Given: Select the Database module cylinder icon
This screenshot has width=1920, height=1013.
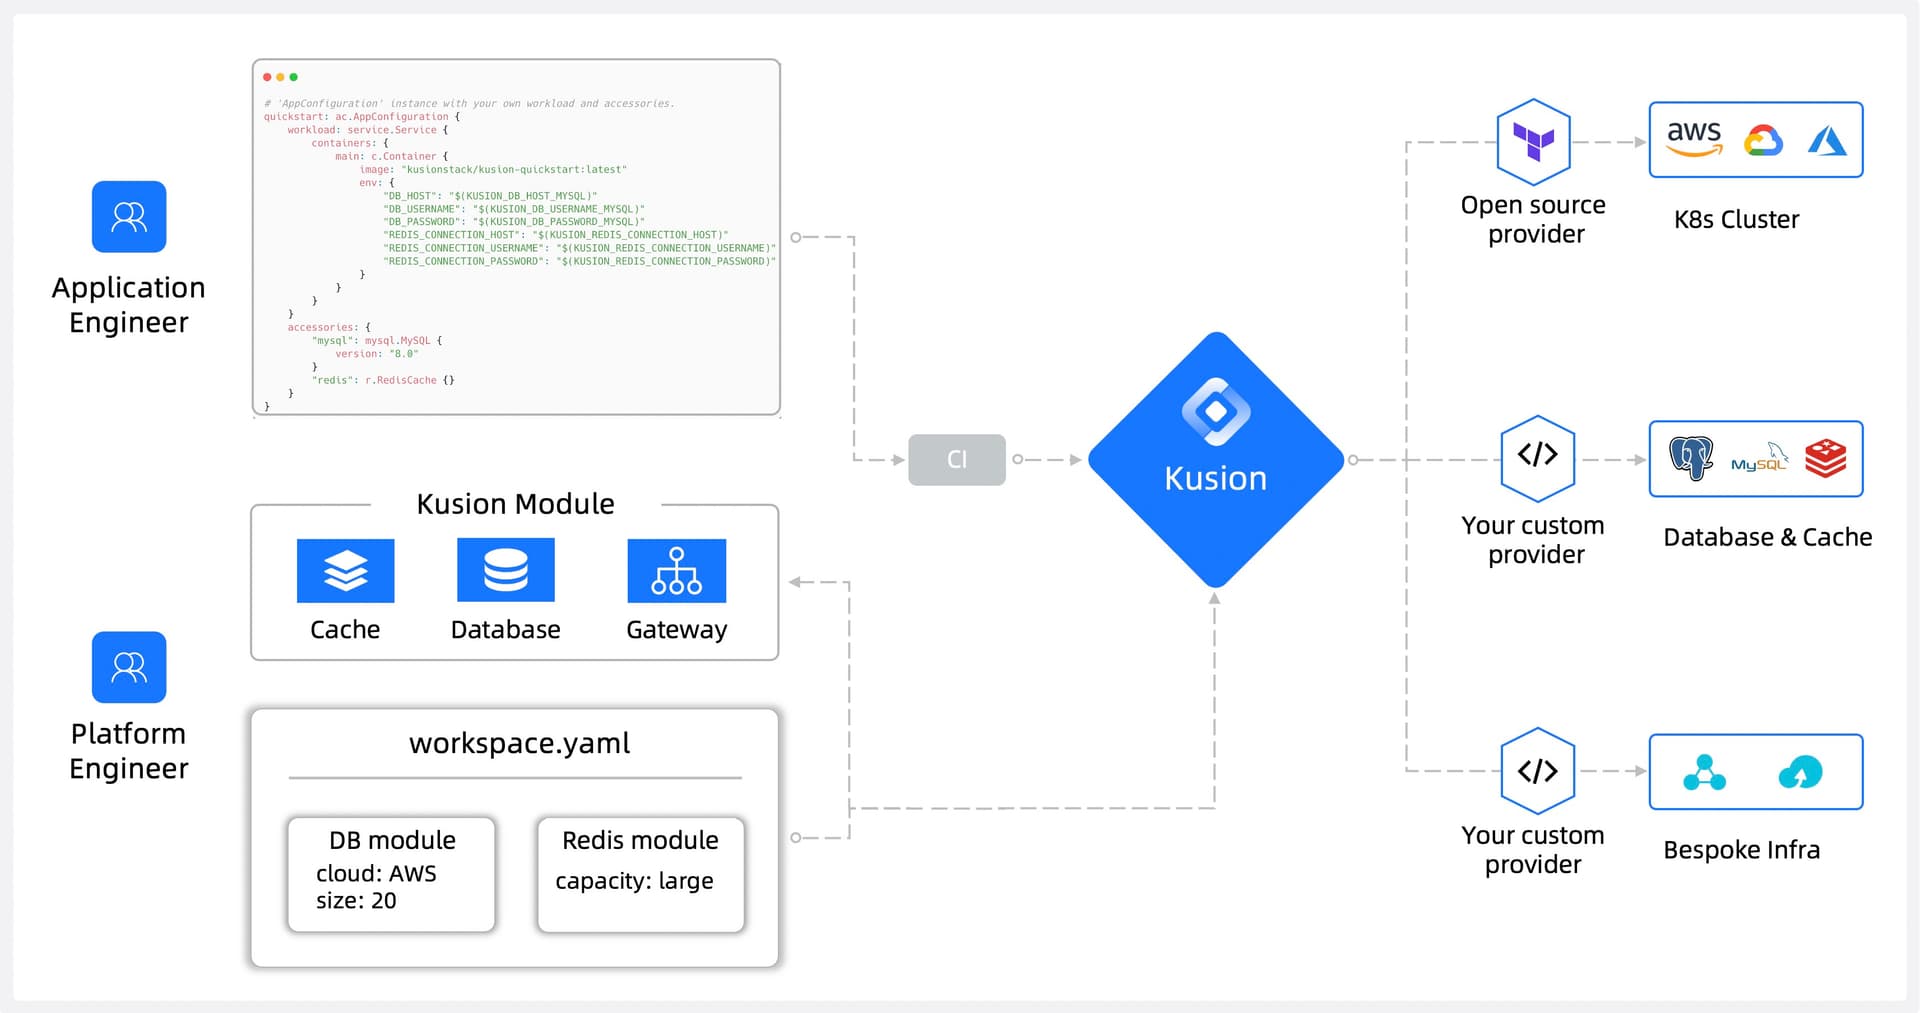Looking at the screenshot, I should coord(506,570).
